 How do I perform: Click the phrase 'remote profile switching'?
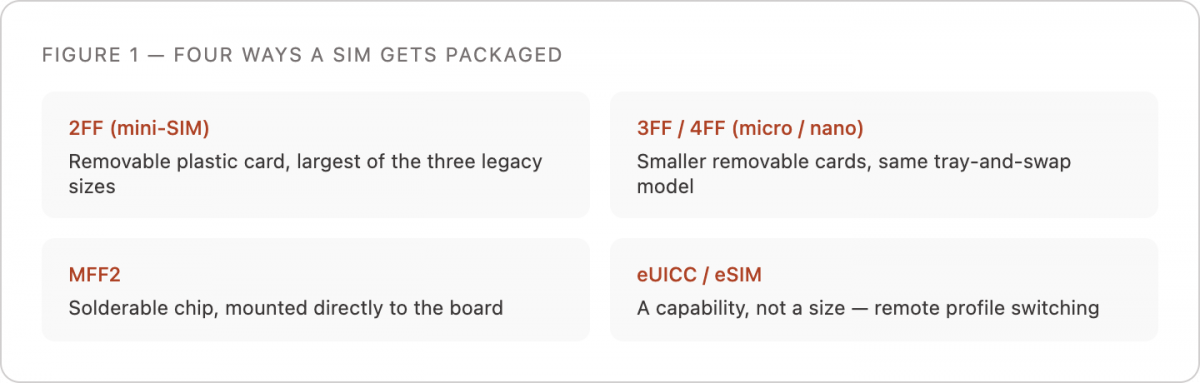(x=987, y=308)
